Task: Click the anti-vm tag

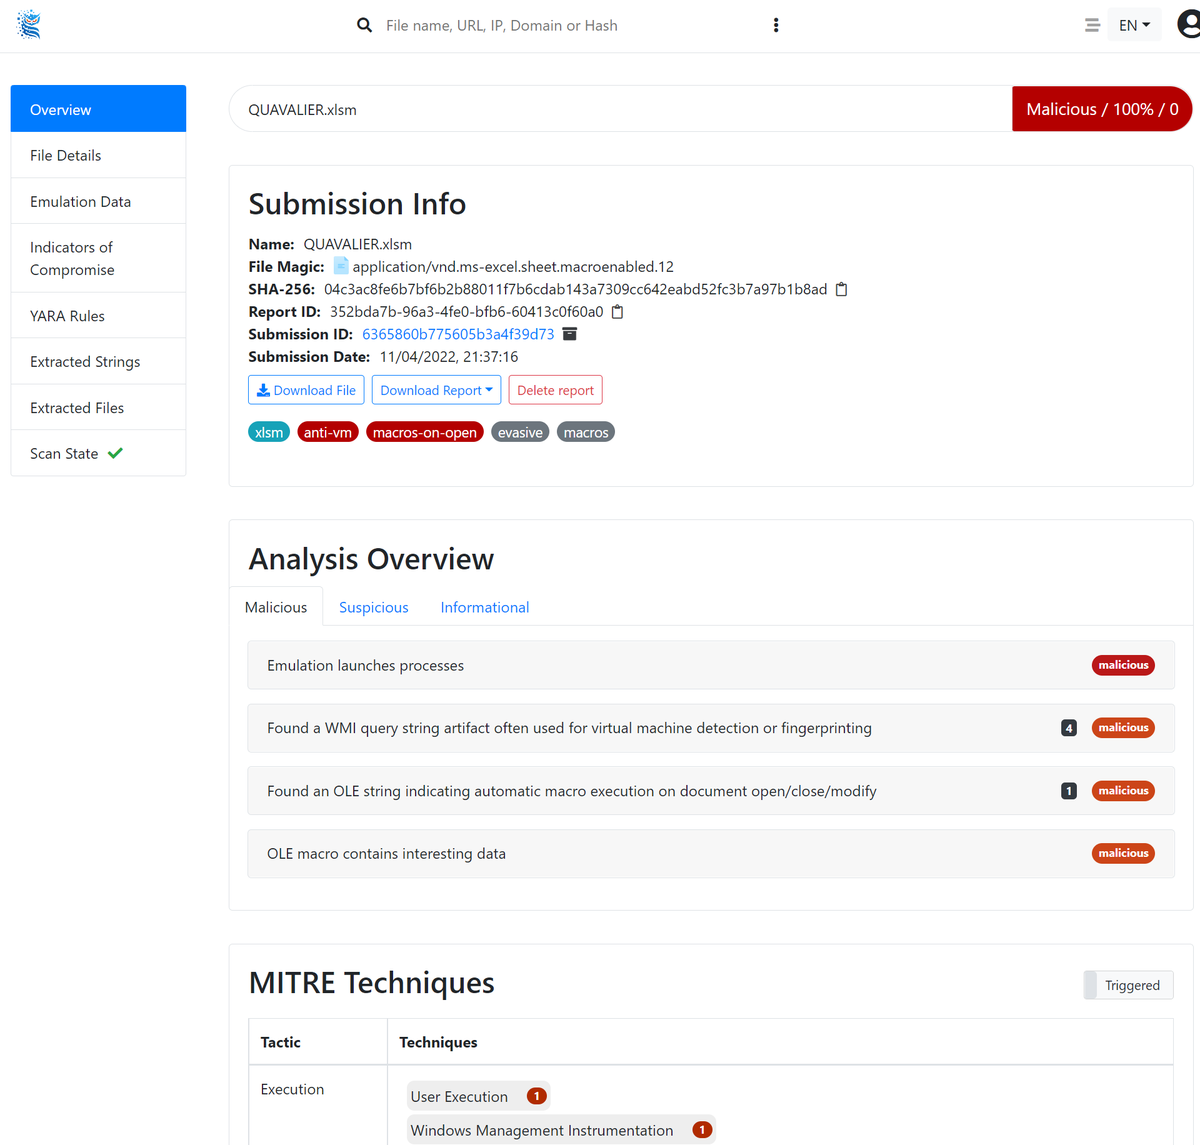Action: tap(328, 432)
